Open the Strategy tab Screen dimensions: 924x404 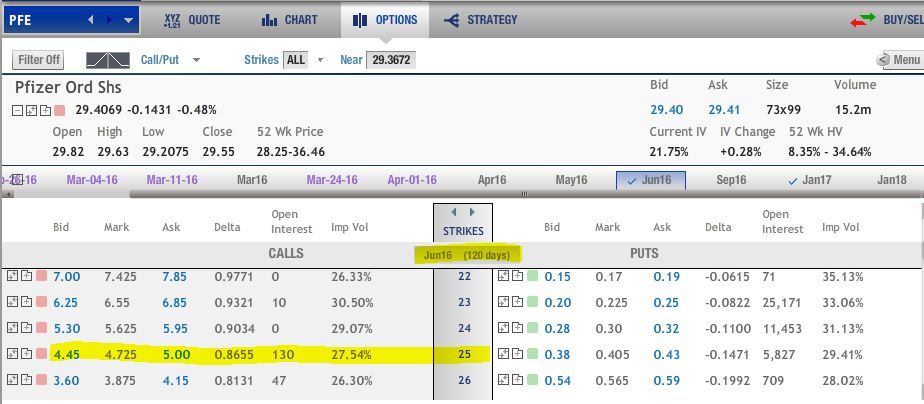pyautogui.click(x=480, y=19)
